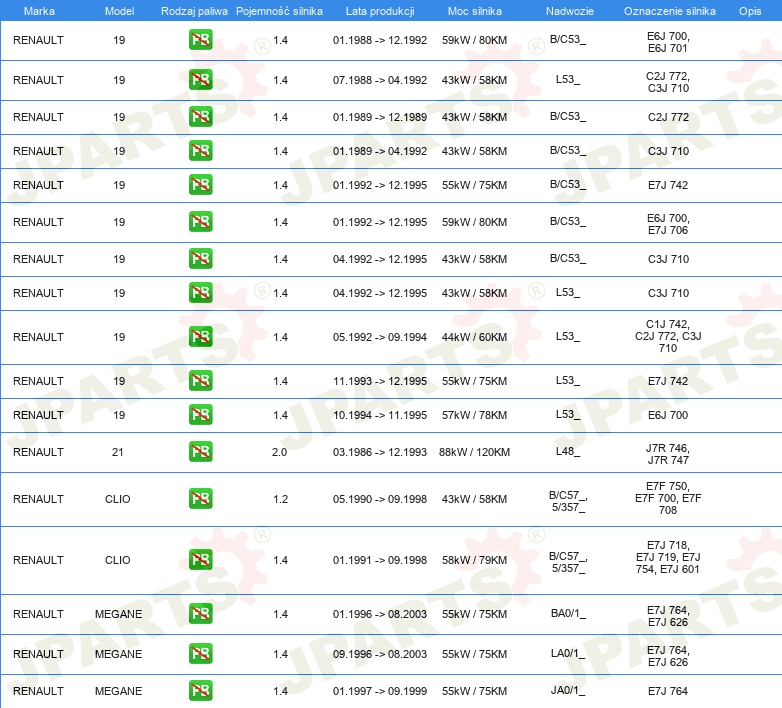
Task: Click the 57kW / 78KM power cell
Action: click(474, 415)
